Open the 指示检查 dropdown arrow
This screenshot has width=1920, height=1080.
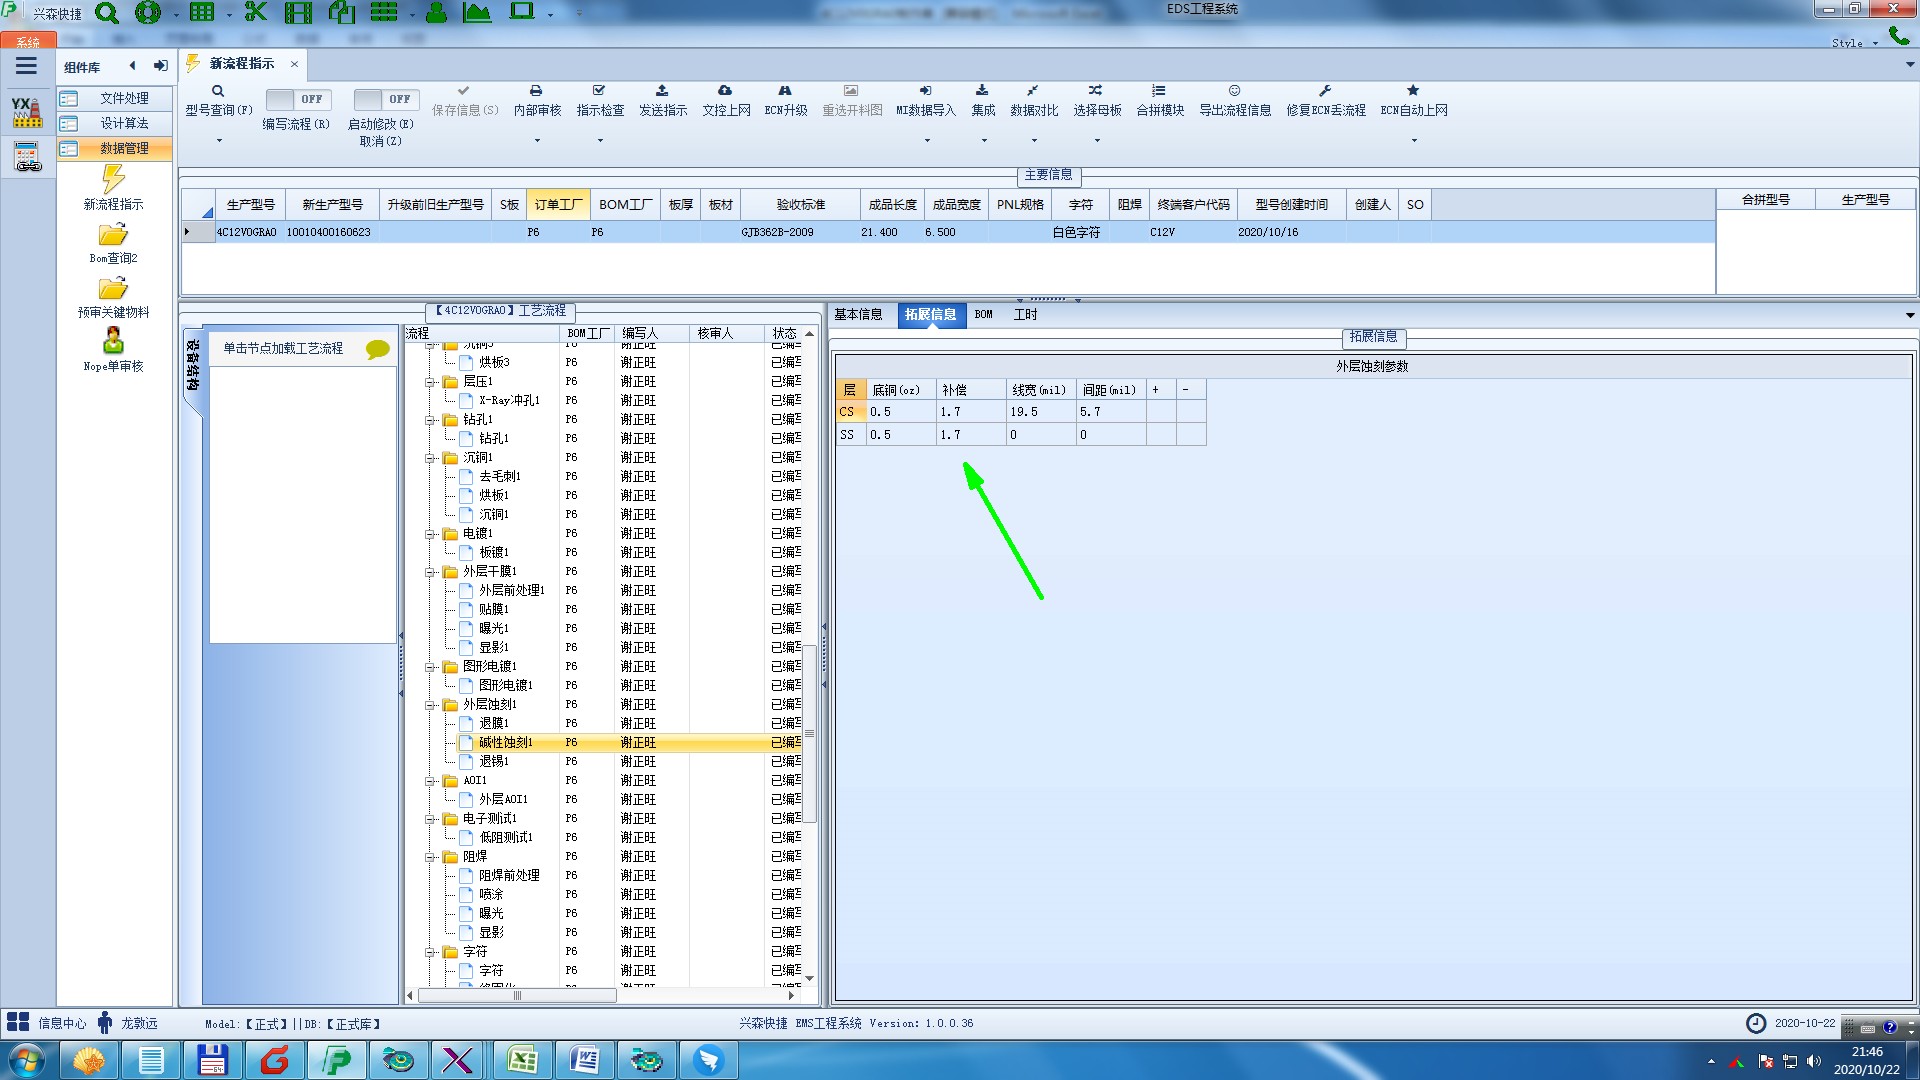[x=600, y=141]
